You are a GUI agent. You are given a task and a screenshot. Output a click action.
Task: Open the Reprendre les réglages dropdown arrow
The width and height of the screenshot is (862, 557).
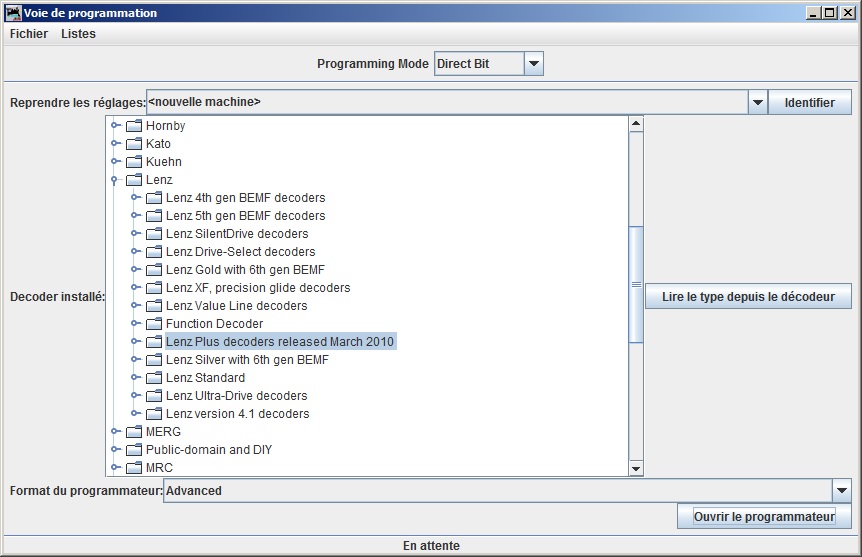[758, 102]
